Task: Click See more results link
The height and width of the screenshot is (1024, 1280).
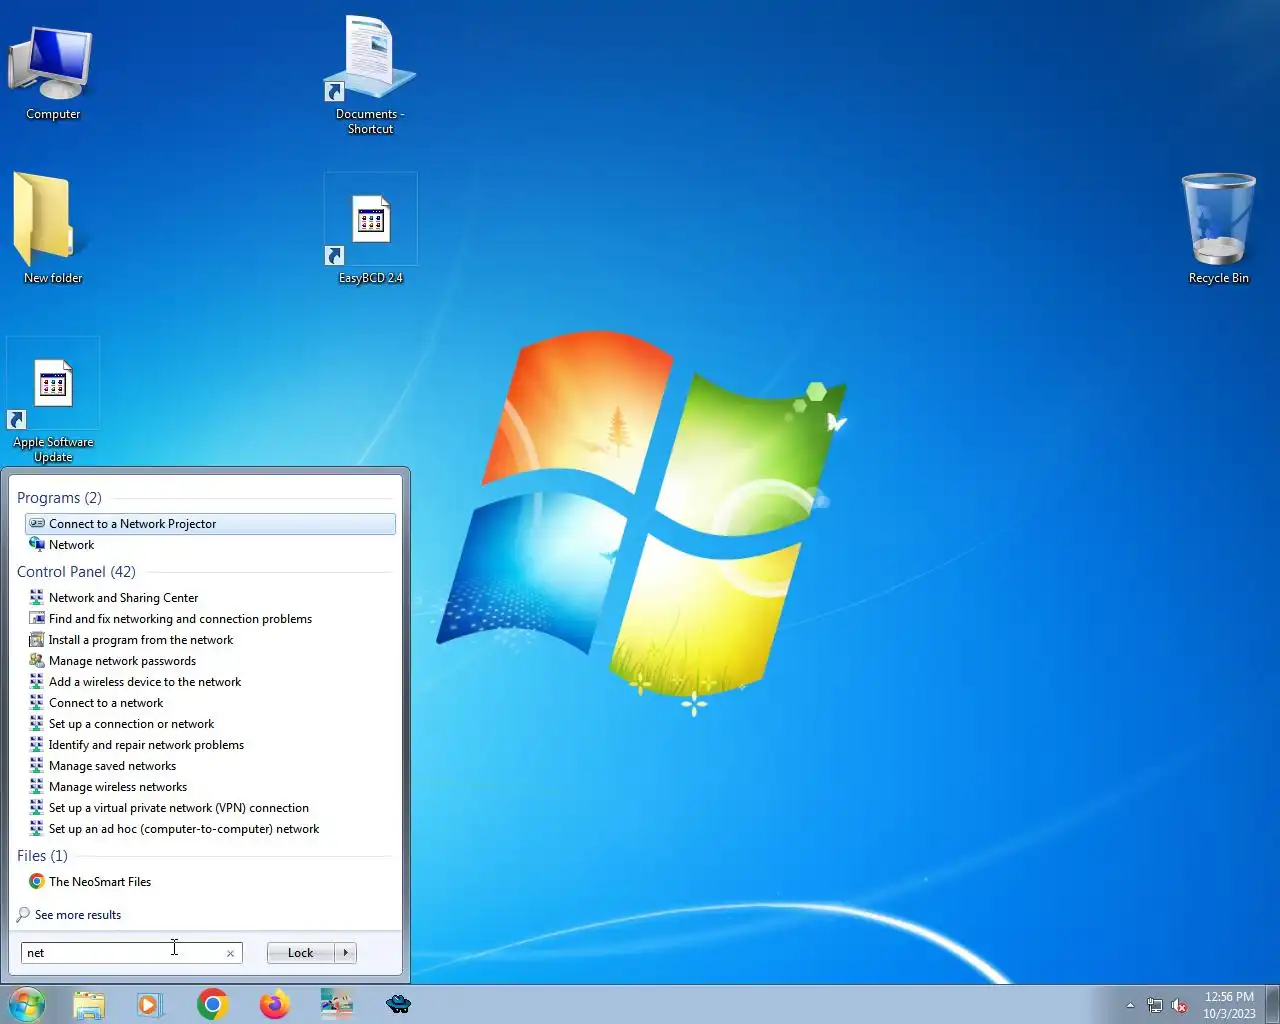Action: 78,915
